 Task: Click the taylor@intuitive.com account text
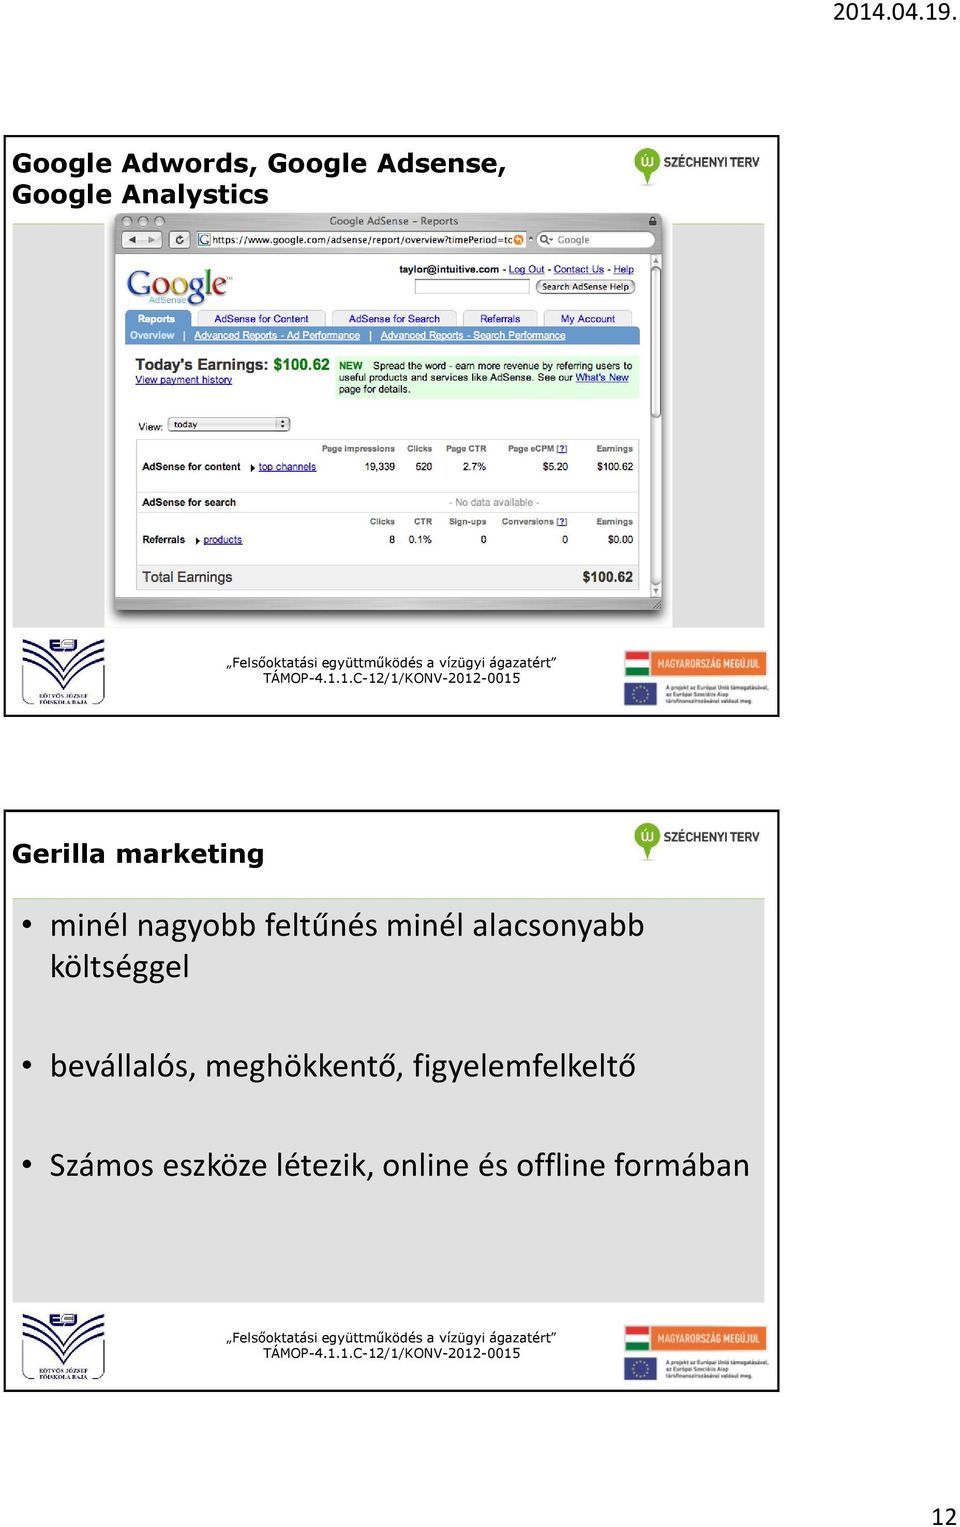tap(449, 270)
